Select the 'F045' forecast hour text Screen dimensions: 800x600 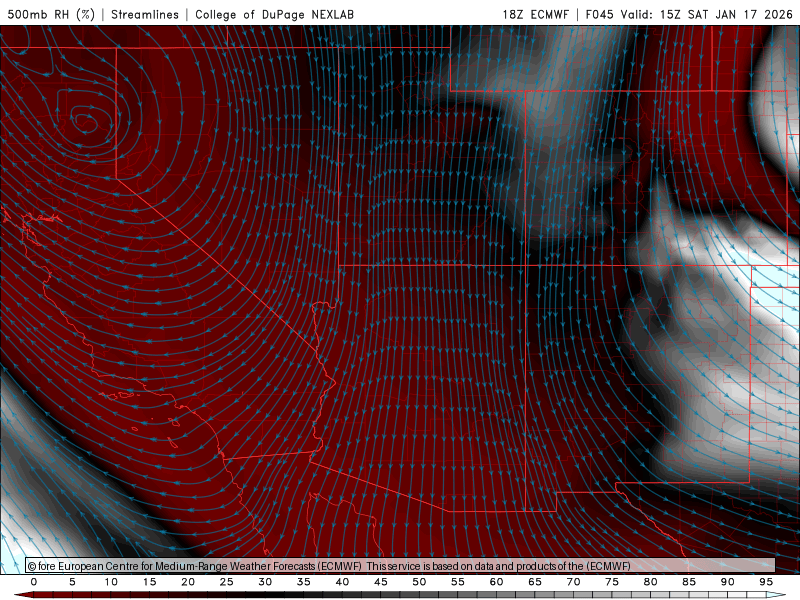[599, 14]
